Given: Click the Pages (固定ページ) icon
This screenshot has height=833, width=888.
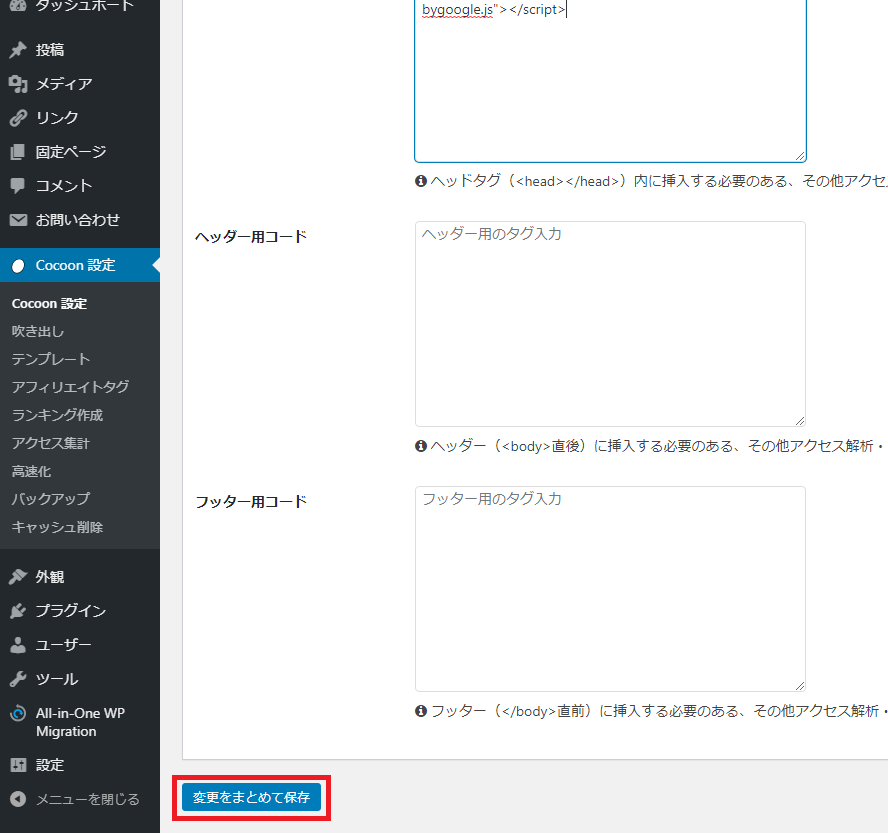Looking at the screenshot, I should pos(18,152).
